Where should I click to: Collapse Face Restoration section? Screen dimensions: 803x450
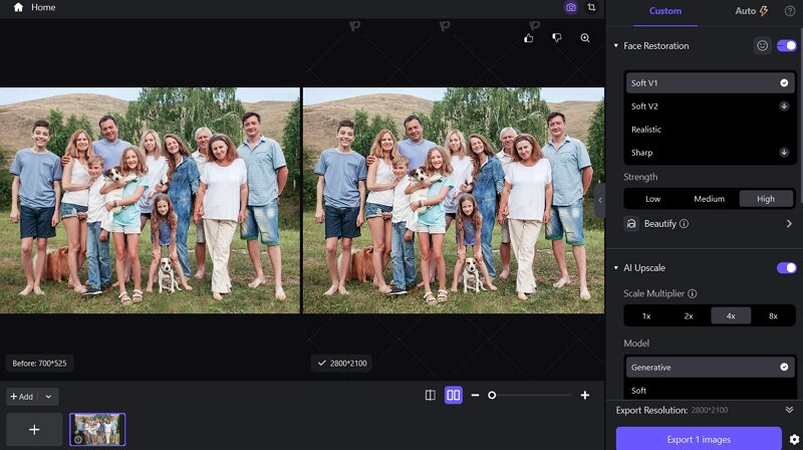(616, 46)
